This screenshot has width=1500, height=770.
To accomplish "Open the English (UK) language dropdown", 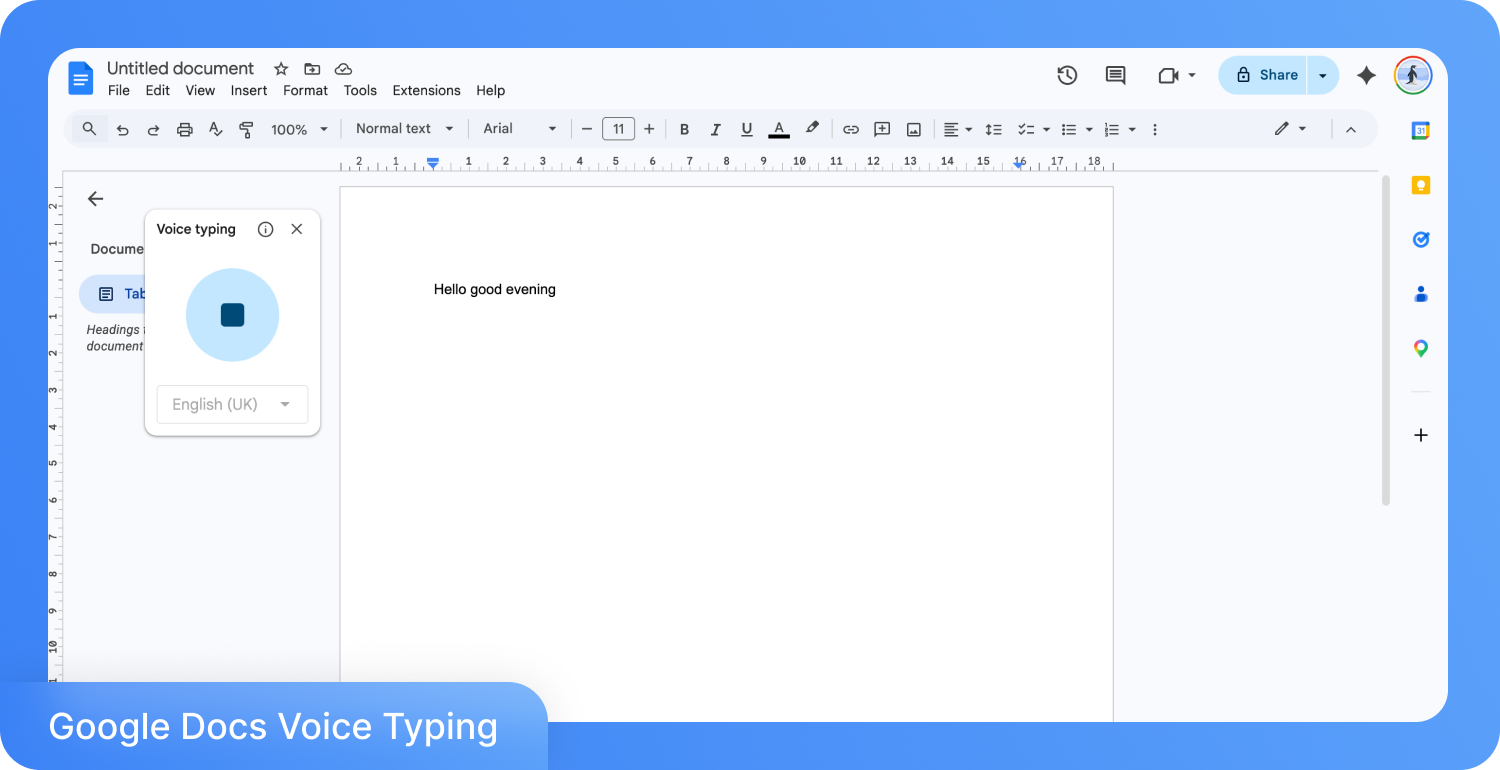I will click(x=232, y=404).
